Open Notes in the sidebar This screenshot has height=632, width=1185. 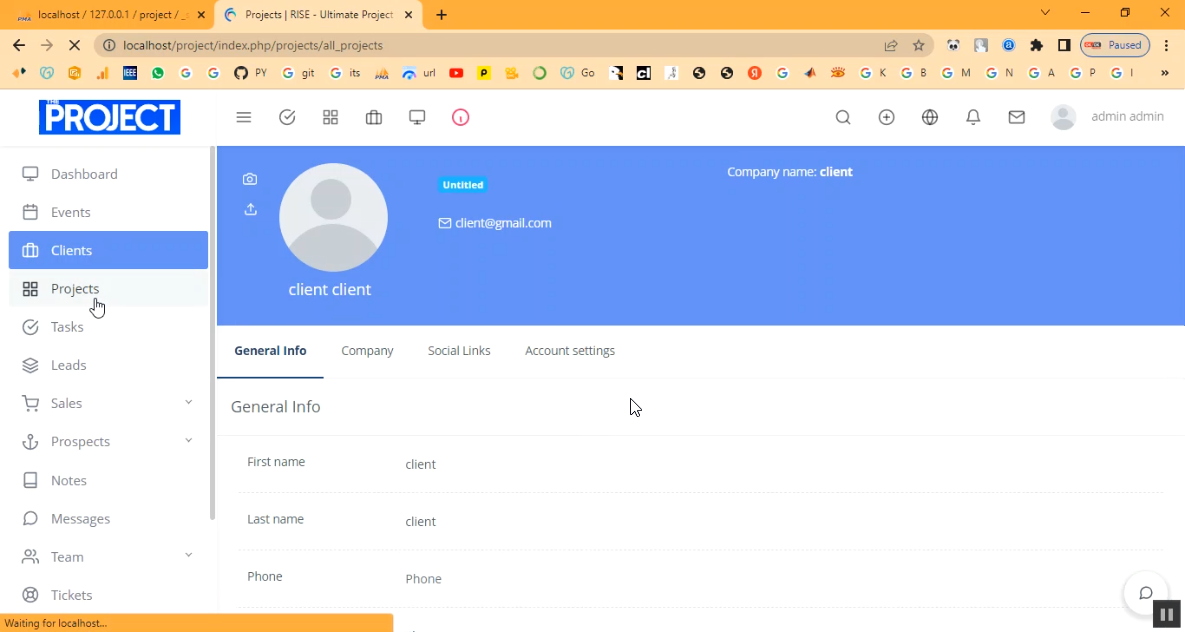pos(108,480)
